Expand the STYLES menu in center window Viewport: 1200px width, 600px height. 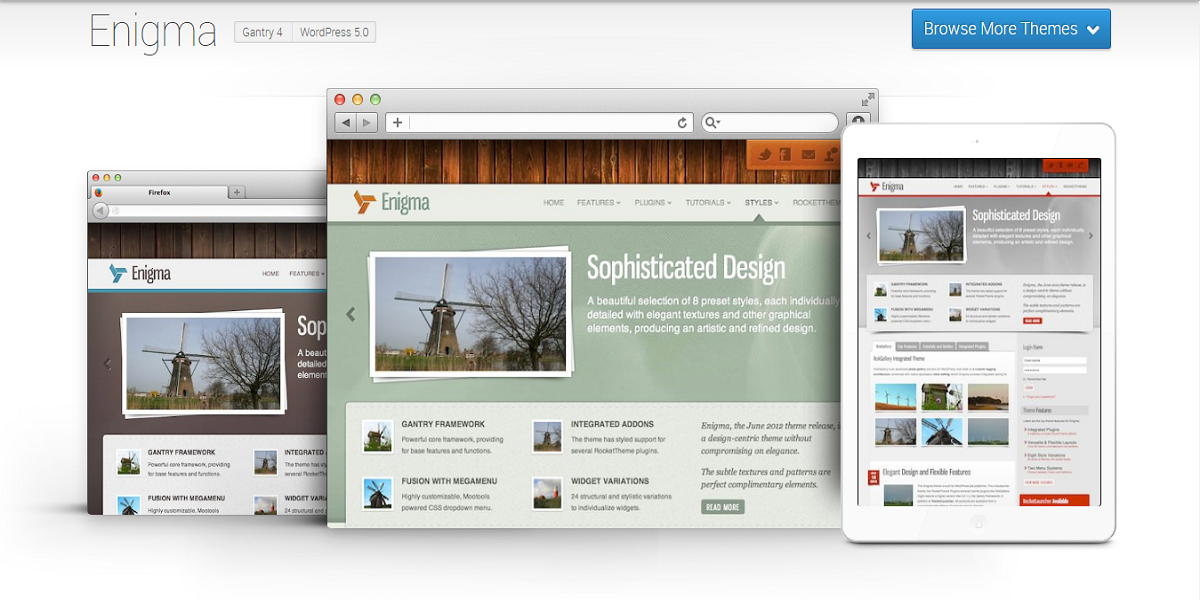click(x=761, y=203)
